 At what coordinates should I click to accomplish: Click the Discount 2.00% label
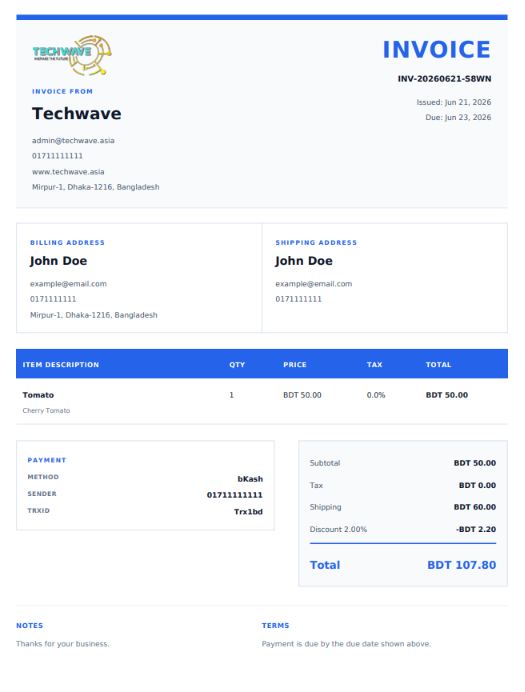[338, 529]
